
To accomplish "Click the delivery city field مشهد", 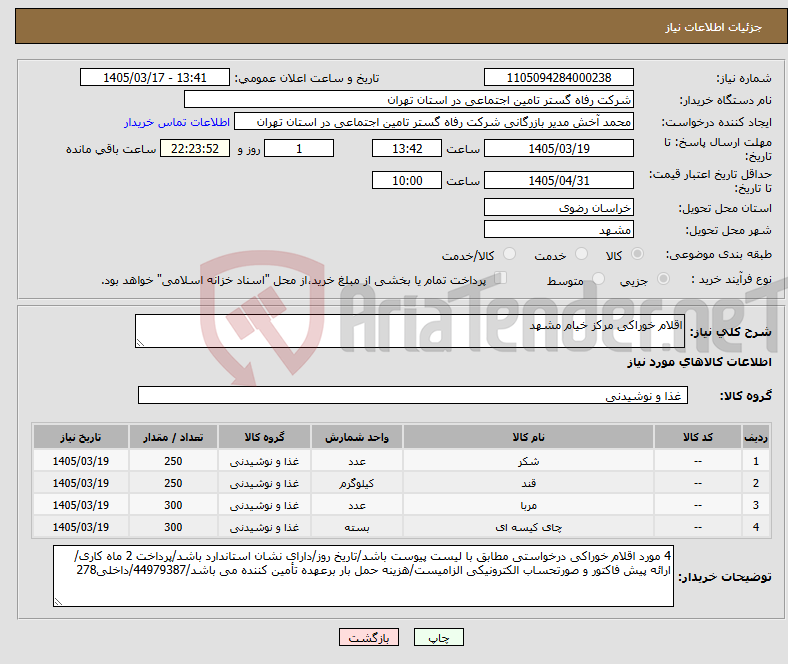I will click(558, 229).
